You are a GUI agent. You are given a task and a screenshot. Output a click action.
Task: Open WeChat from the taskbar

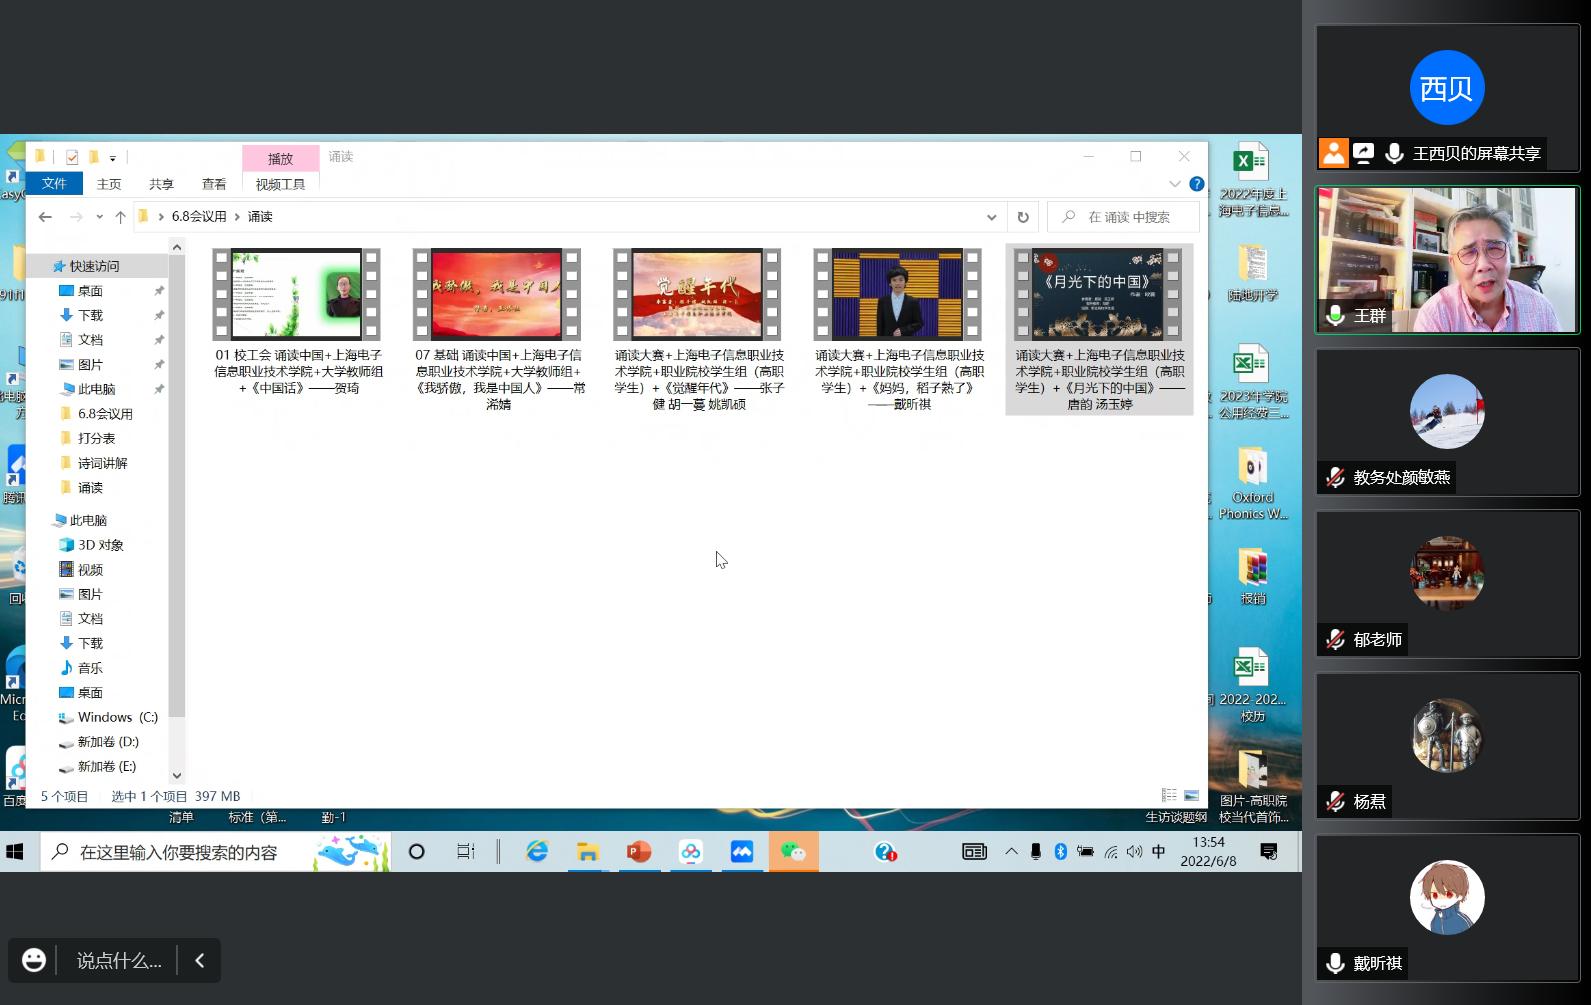coord(793,852)
